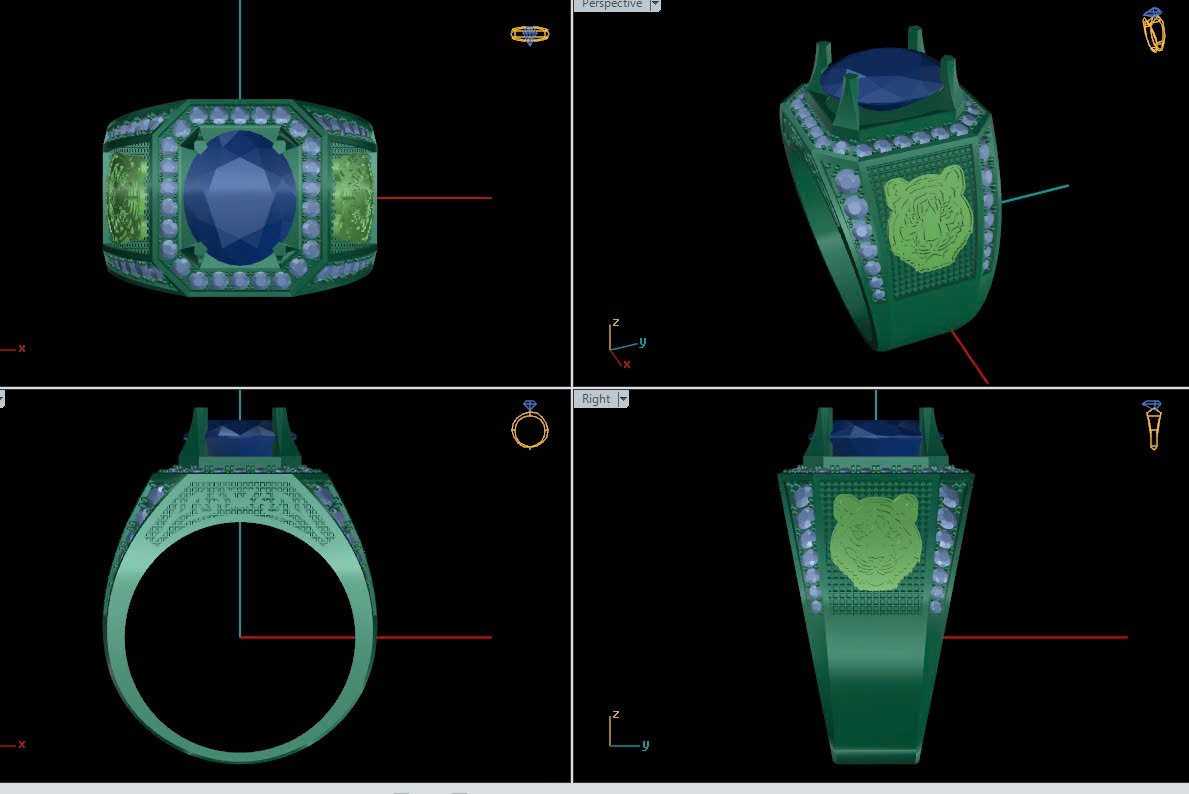Click the side-view ring icon in Right viewport

click(1152, 424)
